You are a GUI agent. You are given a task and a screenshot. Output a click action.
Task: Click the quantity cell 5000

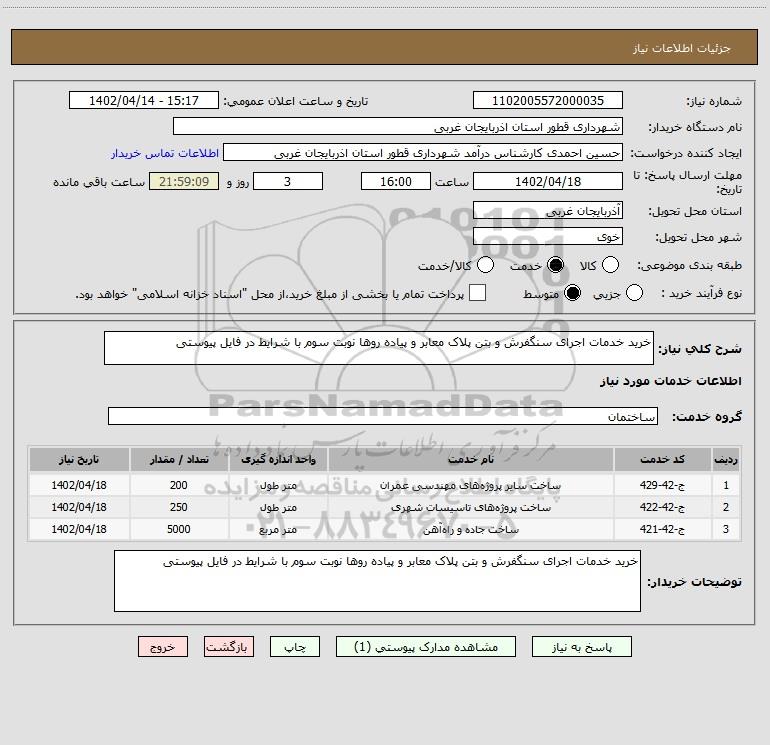(x=179, y=529)
